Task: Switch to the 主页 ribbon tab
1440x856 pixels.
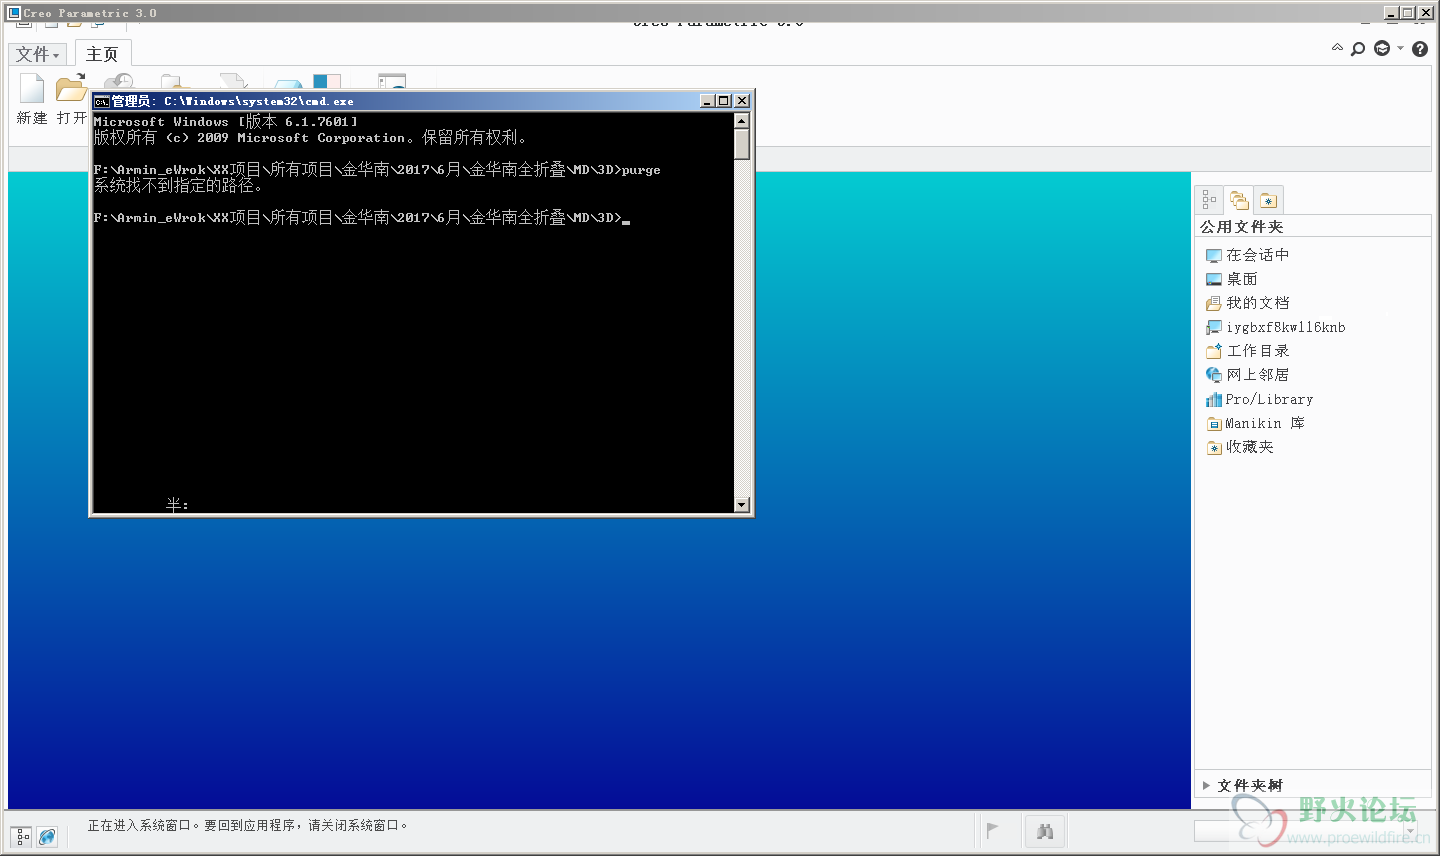Action: pos(102,54)
